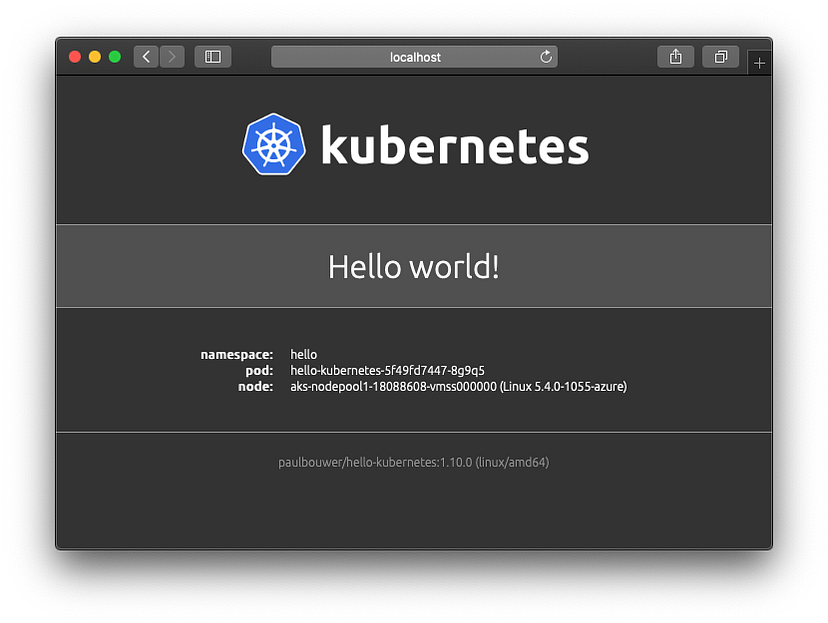Show all open tabs overview
828x623 pixels.
point(720,57)
